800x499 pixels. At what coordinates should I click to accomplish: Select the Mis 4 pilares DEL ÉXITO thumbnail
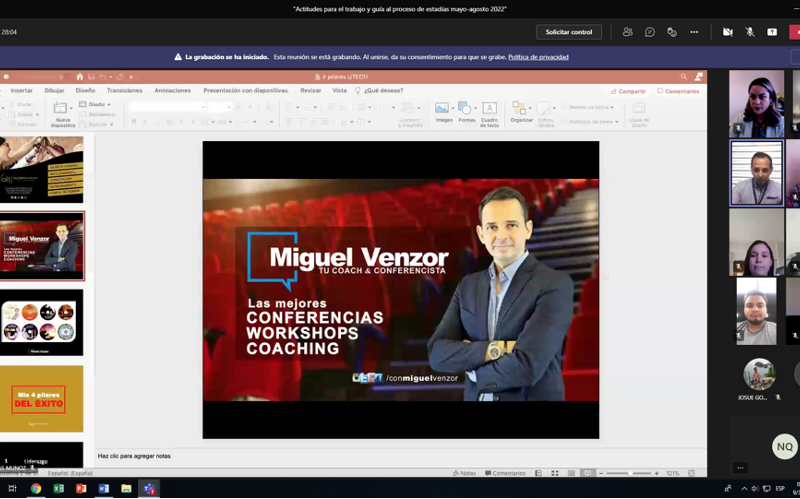coord(42,398)
